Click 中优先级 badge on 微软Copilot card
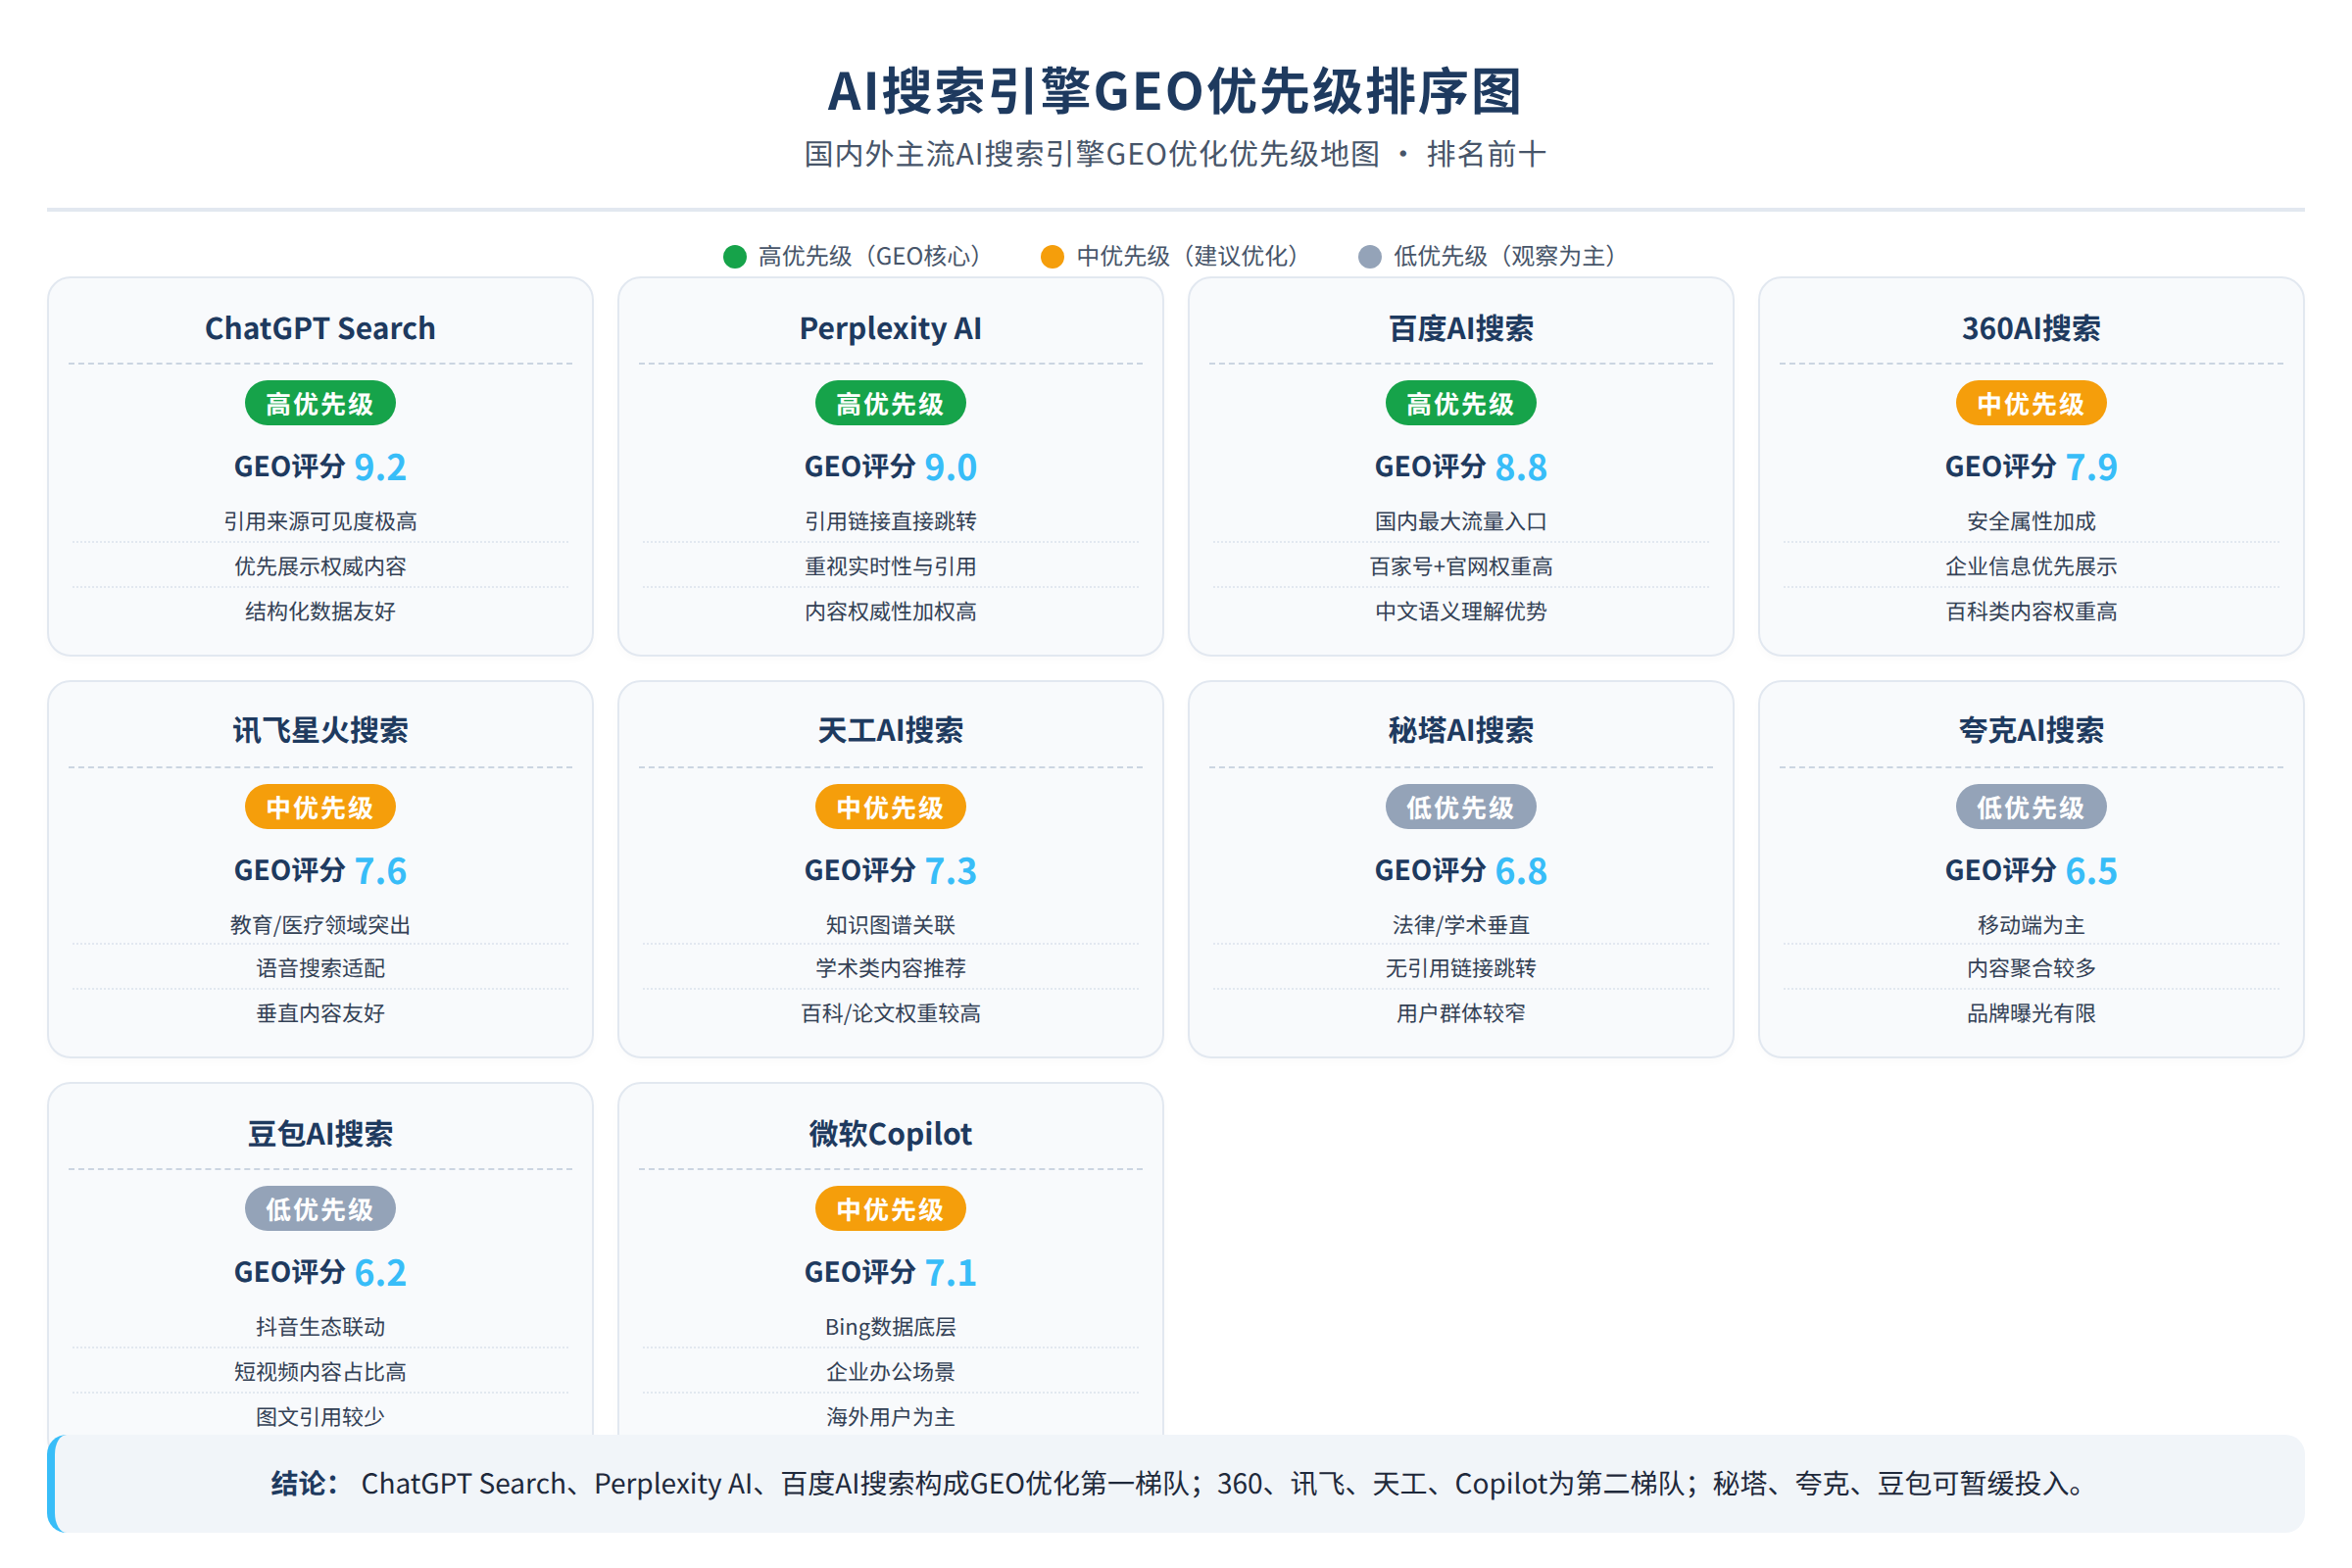 coord(890,1209)
